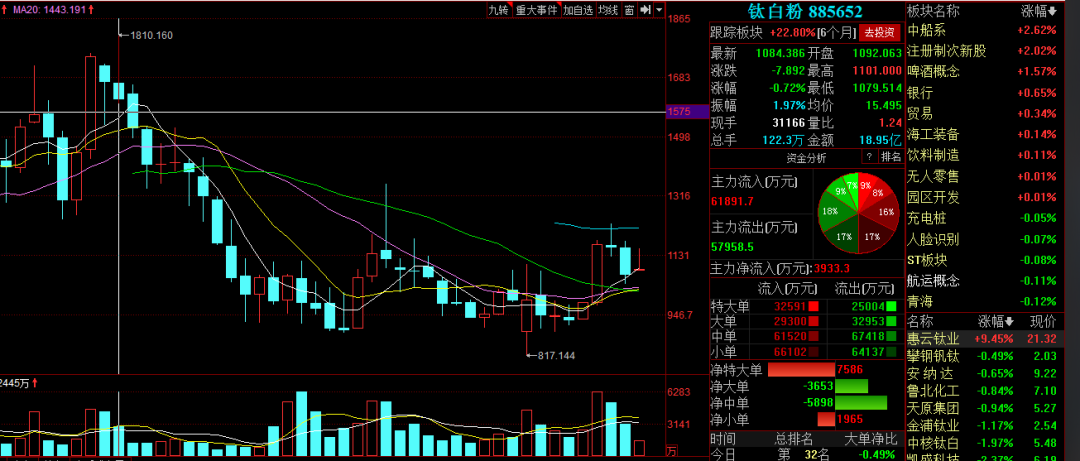Click the 主力流入 value 61891.7
This screenshot has height=461, width=1080.
[731, 201]
